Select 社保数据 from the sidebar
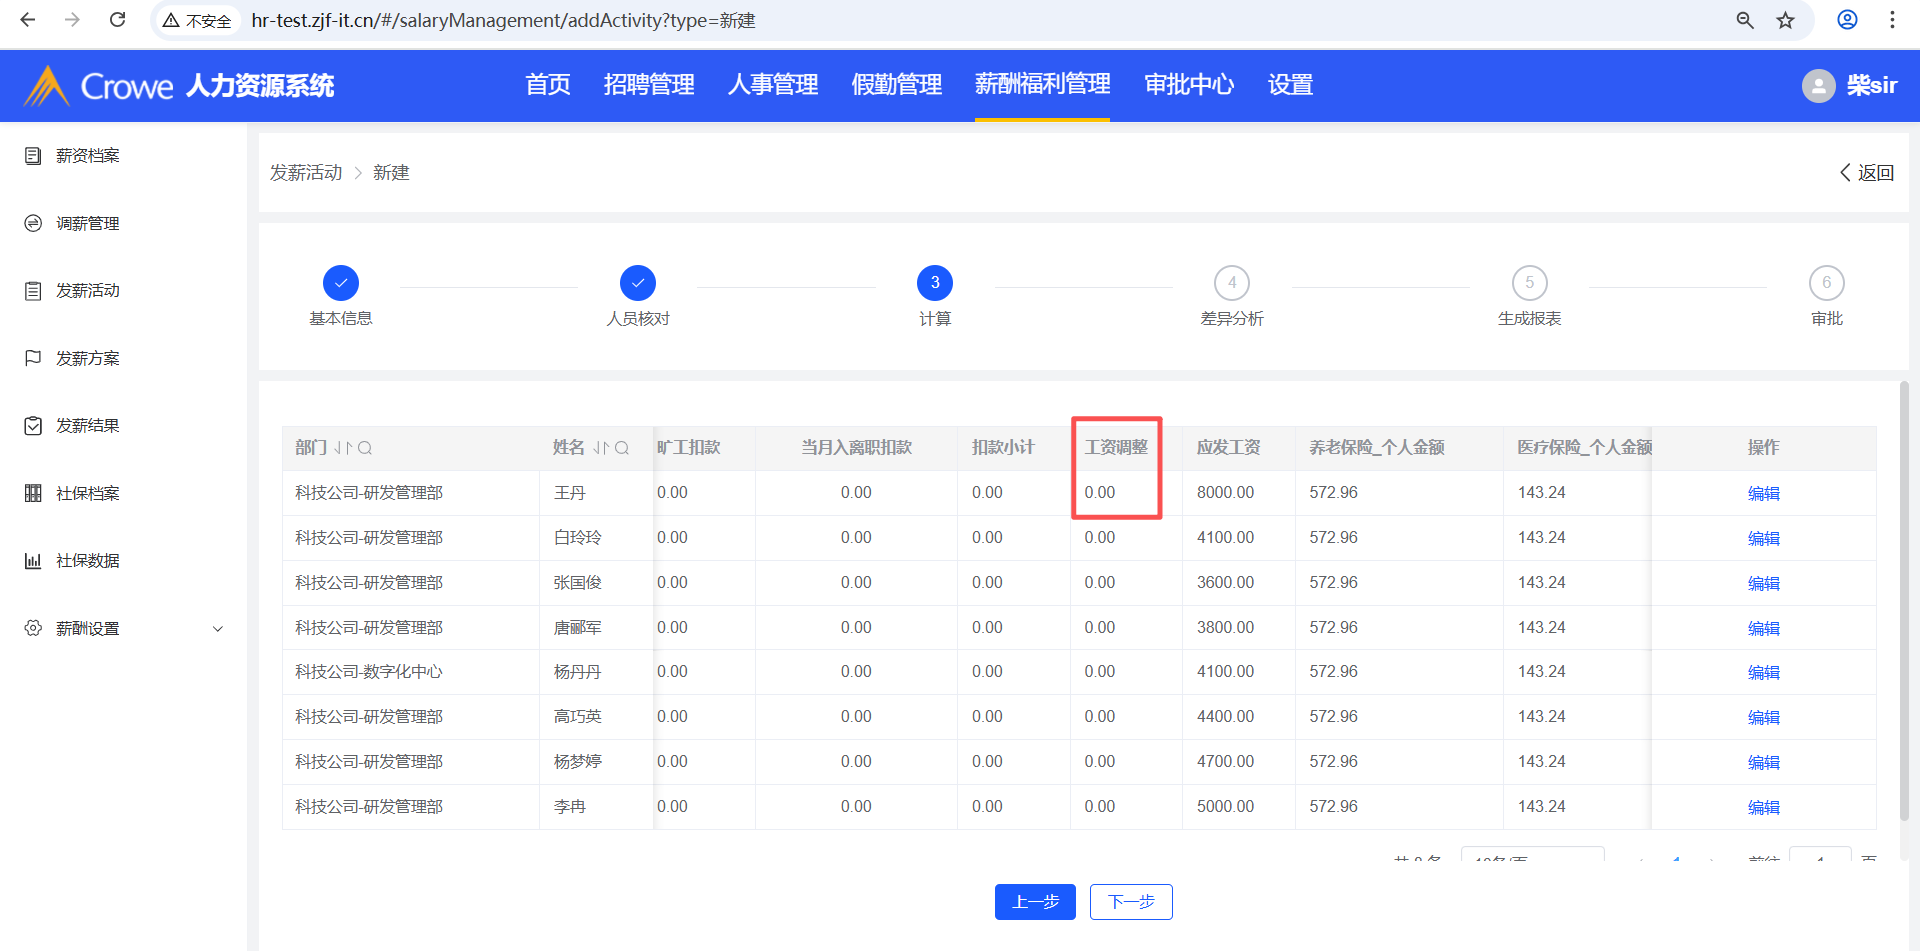 87,561
